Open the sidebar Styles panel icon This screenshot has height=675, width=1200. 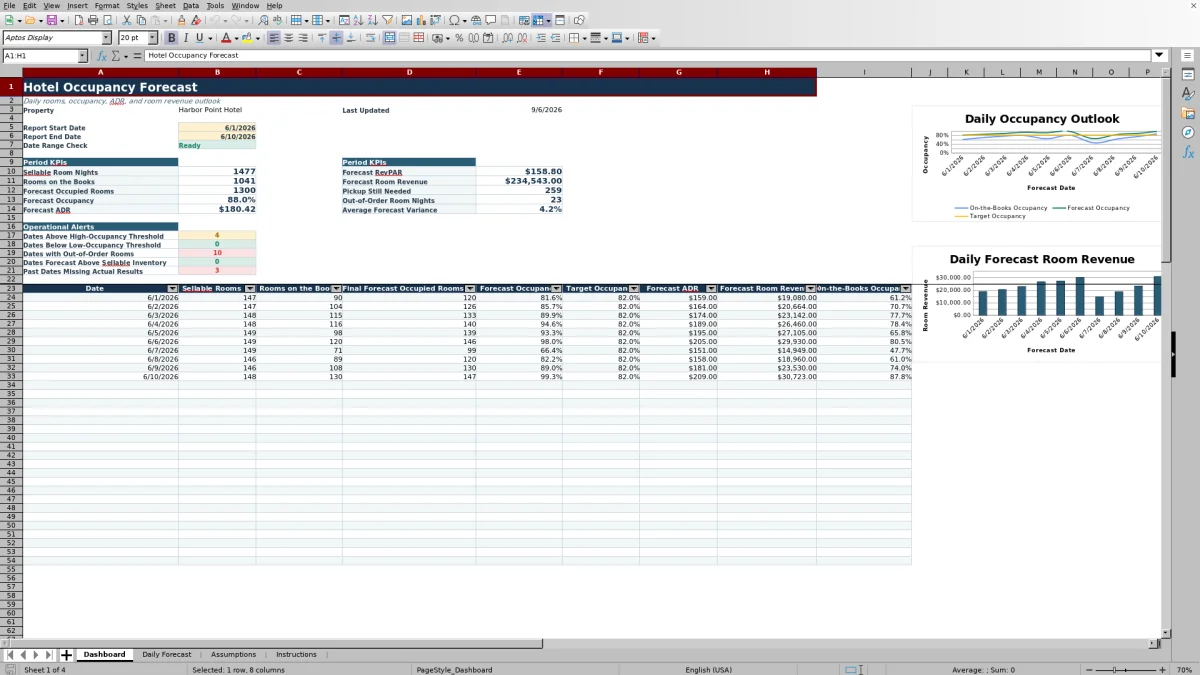pos(1188,93)
